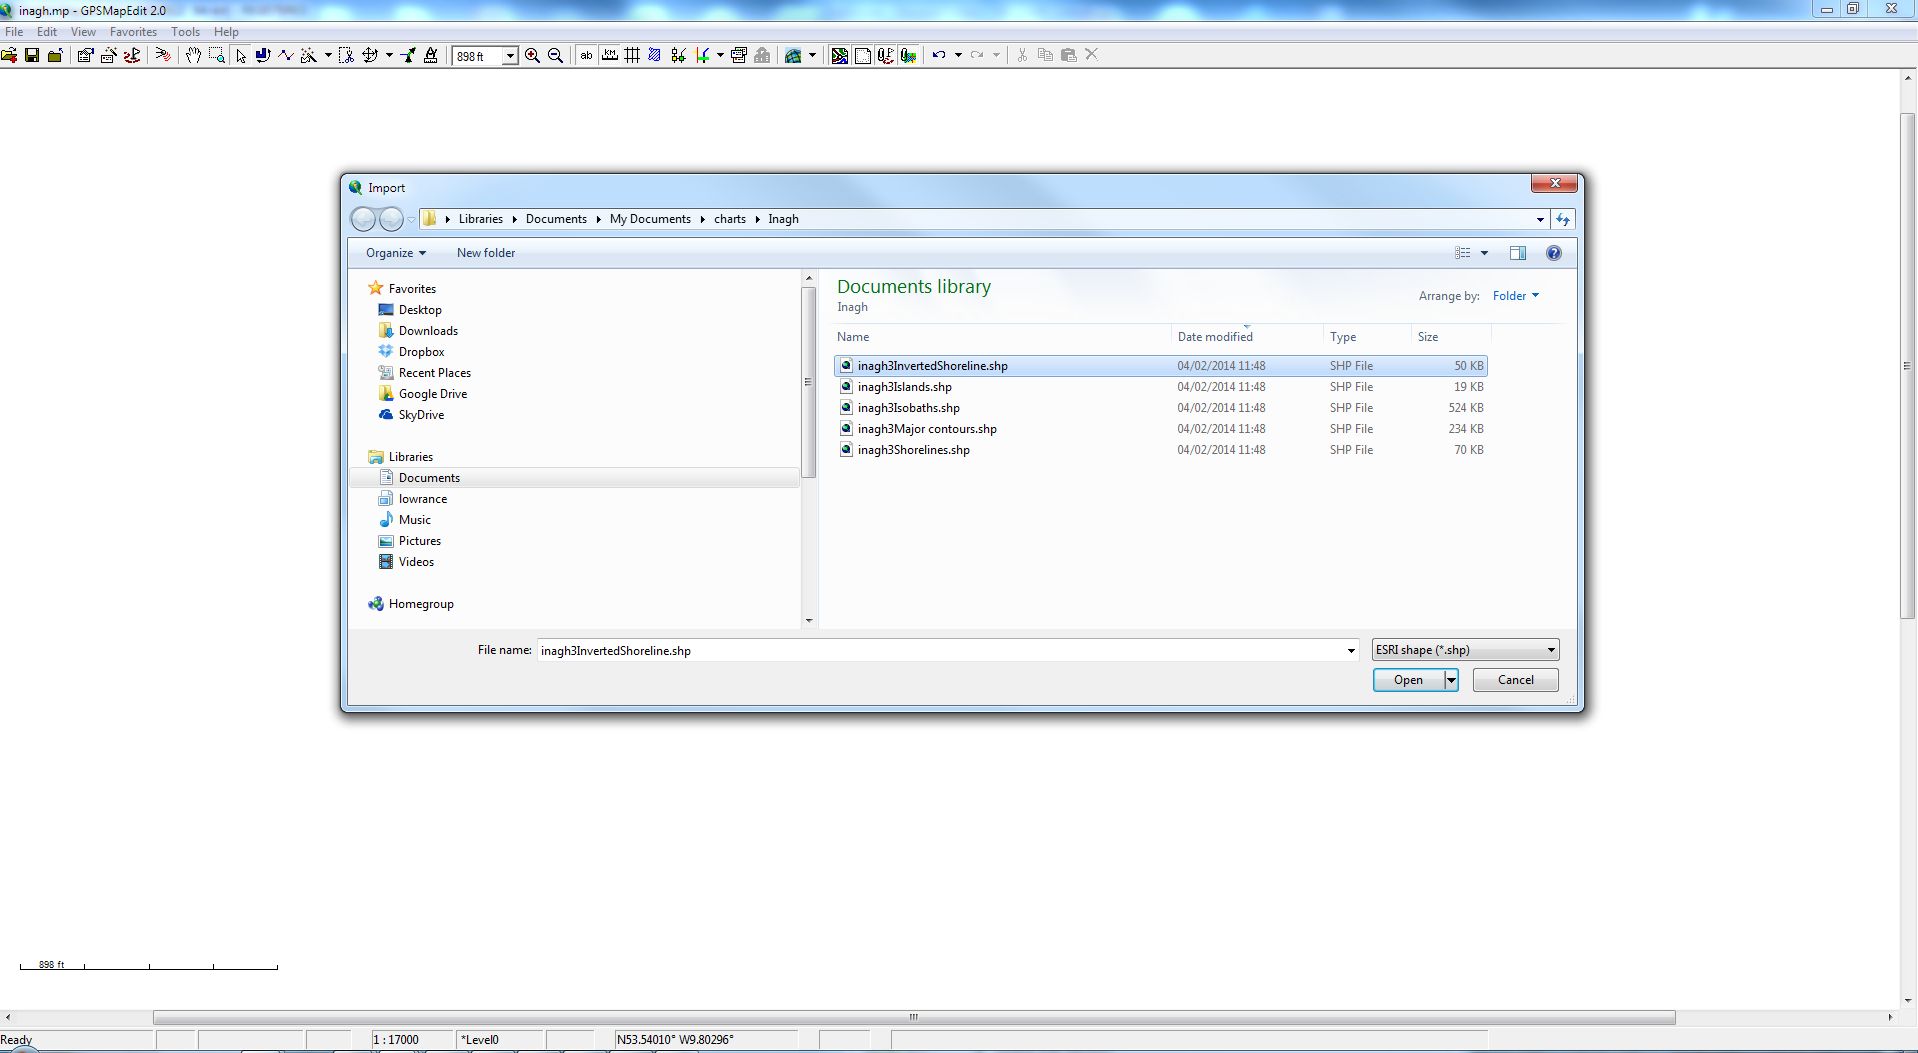Click the Back navigation arrow in dialog
The height and width of the screenshot is (1053, 1918).
363,219
